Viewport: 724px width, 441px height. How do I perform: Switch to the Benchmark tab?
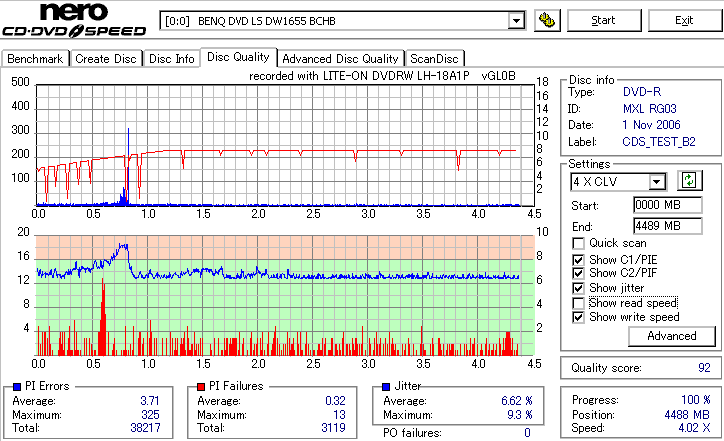[36, 59]
